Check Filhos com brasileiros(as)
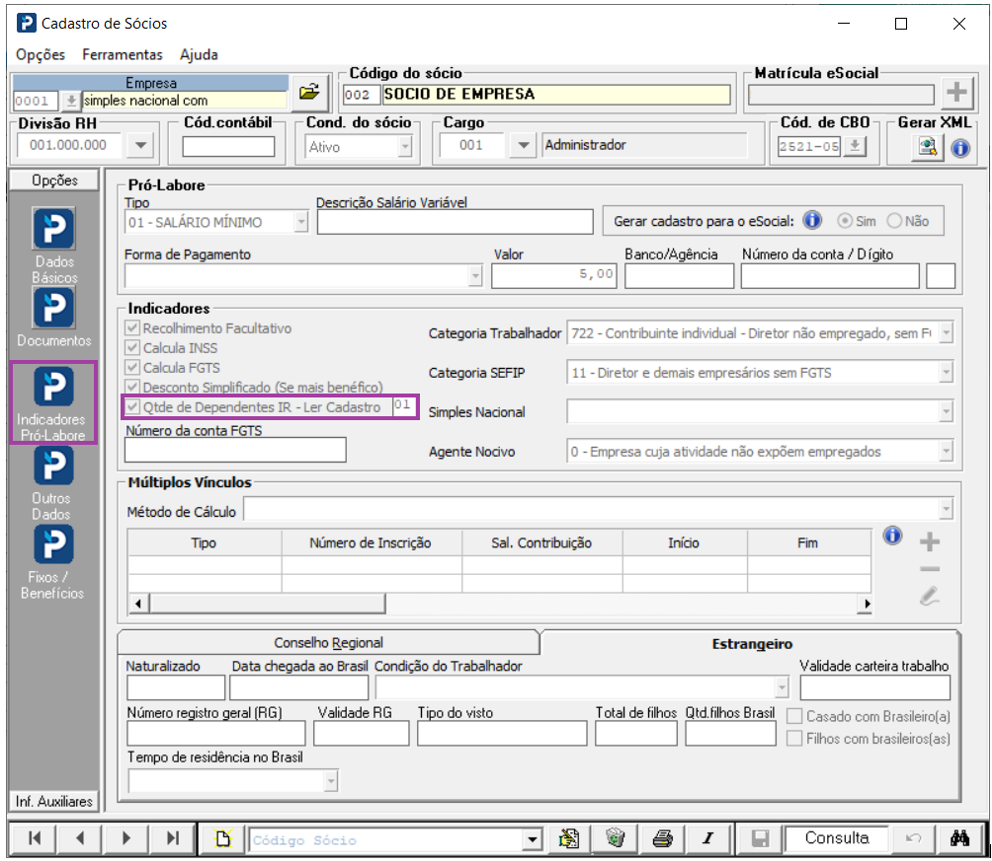 coord(795,738)
